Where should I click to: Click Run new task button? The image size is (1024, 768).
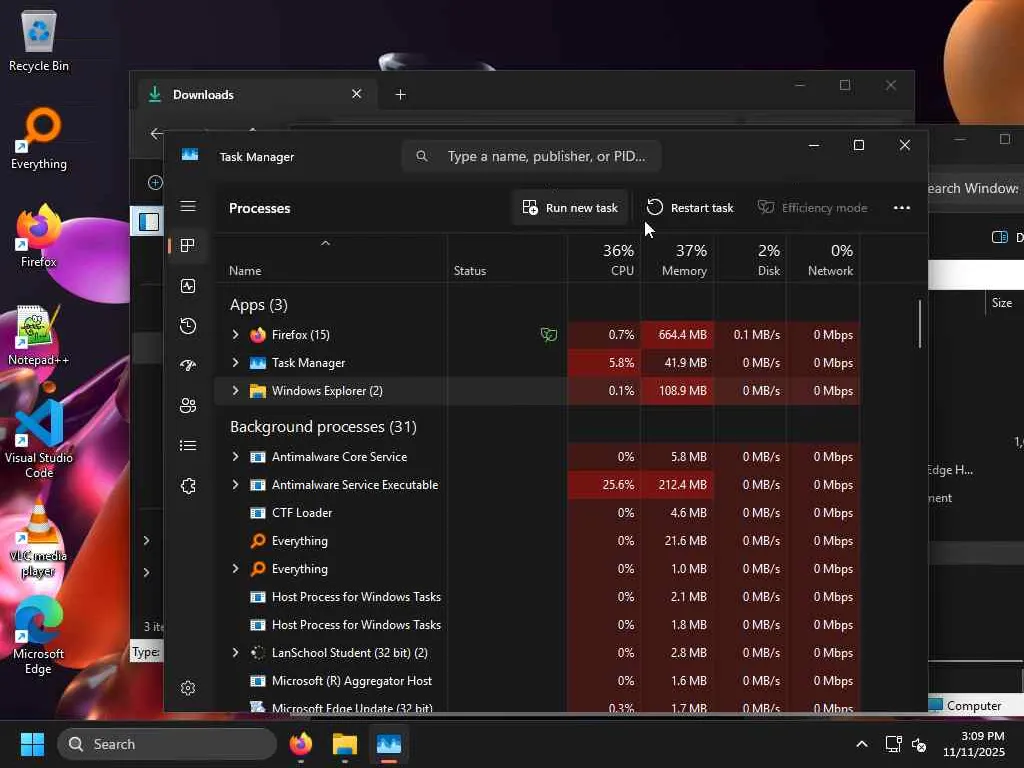(570, 208)
